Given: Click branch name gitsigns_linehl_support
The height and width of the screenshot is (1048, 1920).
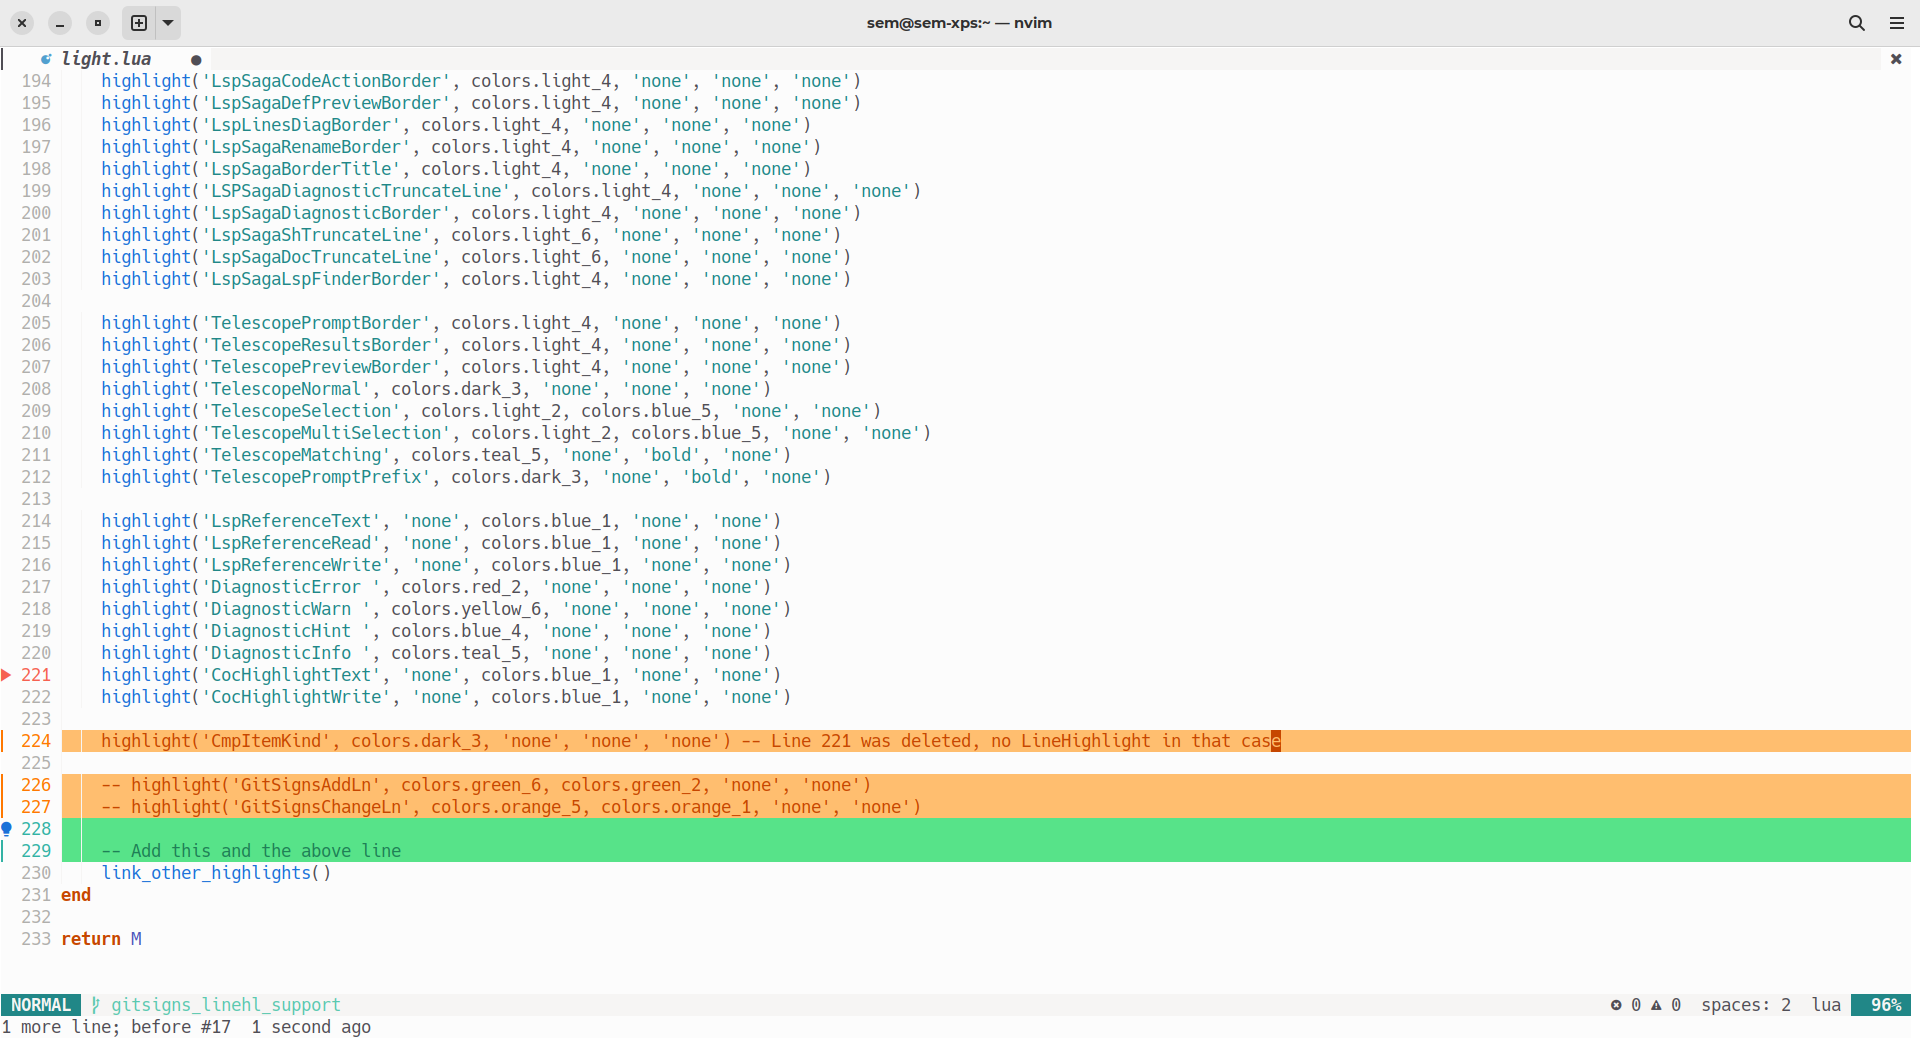Looking at the screenshot, I should coord(226,1005).
